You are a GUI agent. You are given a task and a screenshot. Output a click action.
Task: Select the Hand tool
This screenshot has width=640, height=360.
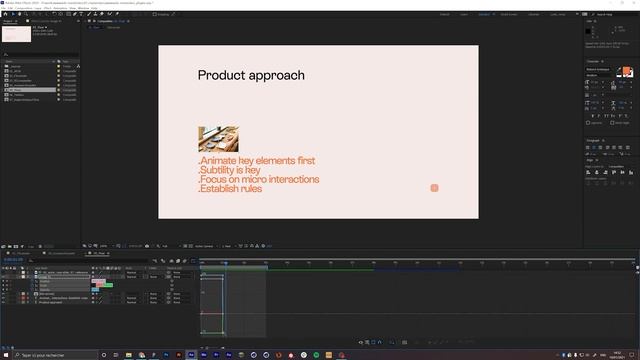pyautogui.click(x=20, y=14)
